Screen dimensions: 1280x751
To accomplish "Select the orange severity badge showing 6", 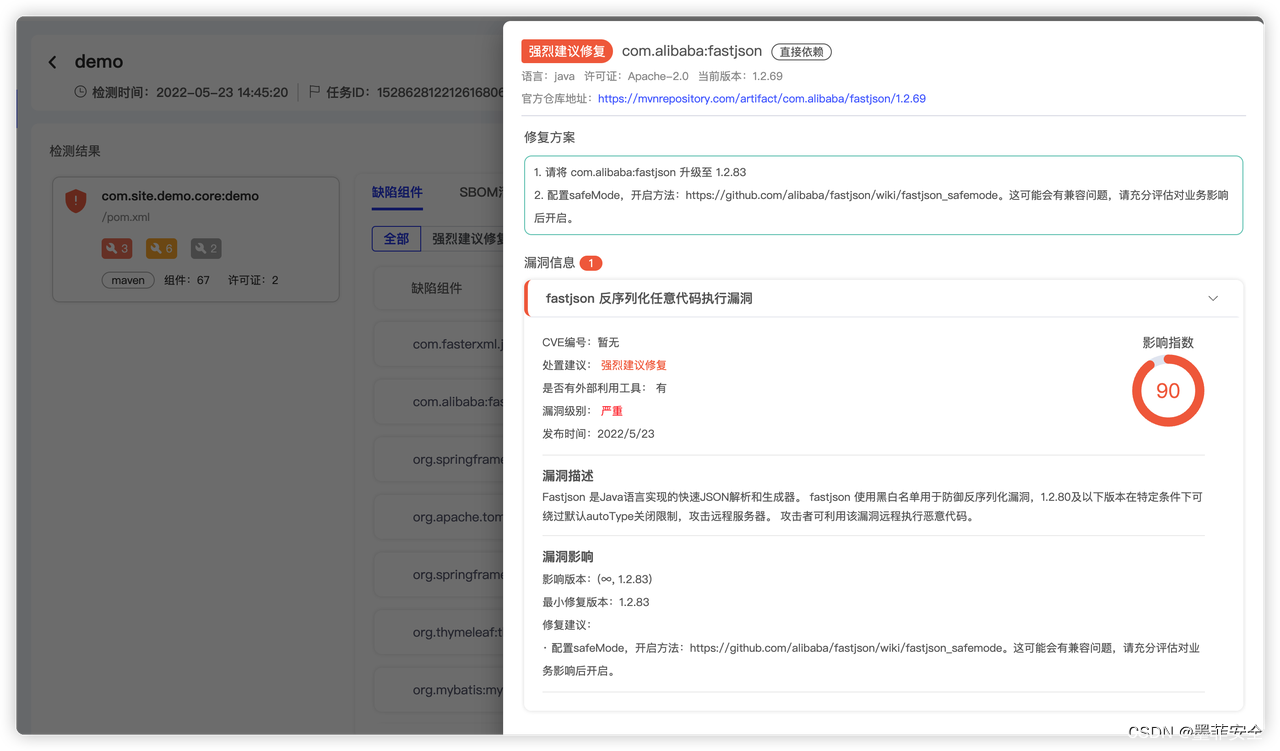I will pos(161,248).
